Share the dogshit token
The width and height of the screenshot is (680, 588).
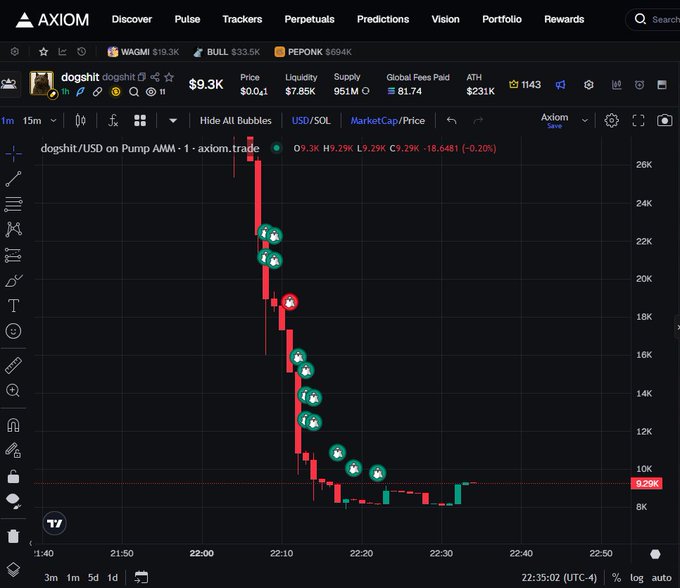(x=155, y=77)
